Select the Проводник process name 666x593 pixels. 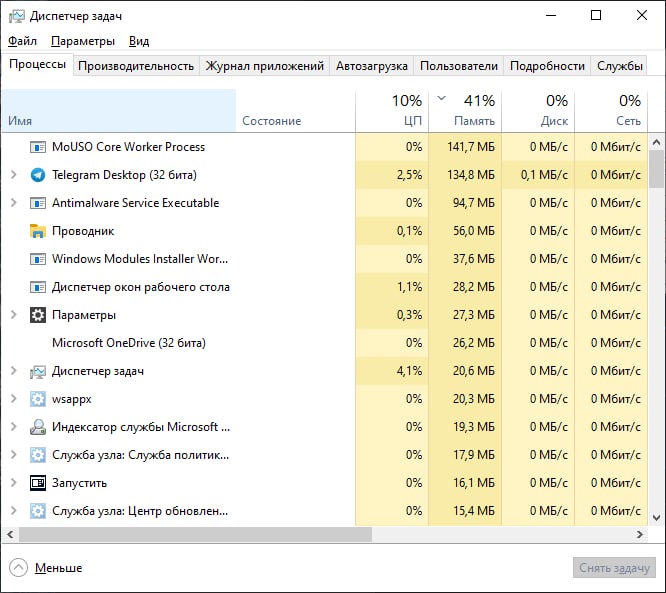coord(83,231)
